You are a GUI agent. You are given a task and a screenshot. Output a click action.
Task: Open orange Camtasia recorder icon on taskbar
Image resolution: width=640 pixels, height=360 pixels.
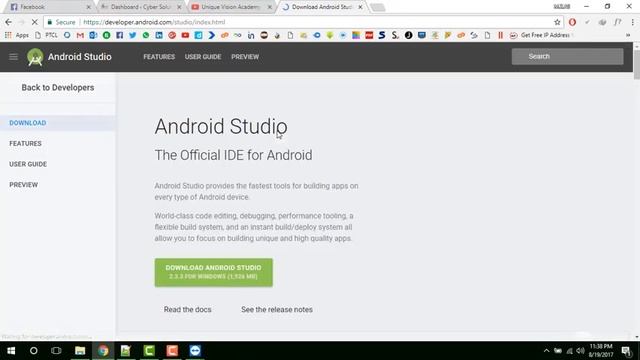pyautogui.click(x=172, y=351)
